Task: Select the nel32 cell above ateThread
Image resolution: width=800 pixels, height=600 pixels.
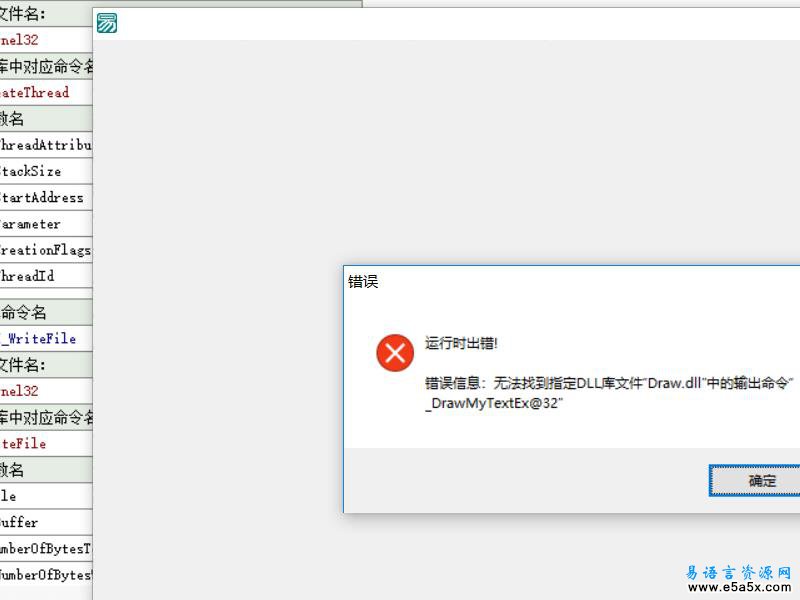Action: (x=46, y=40)
